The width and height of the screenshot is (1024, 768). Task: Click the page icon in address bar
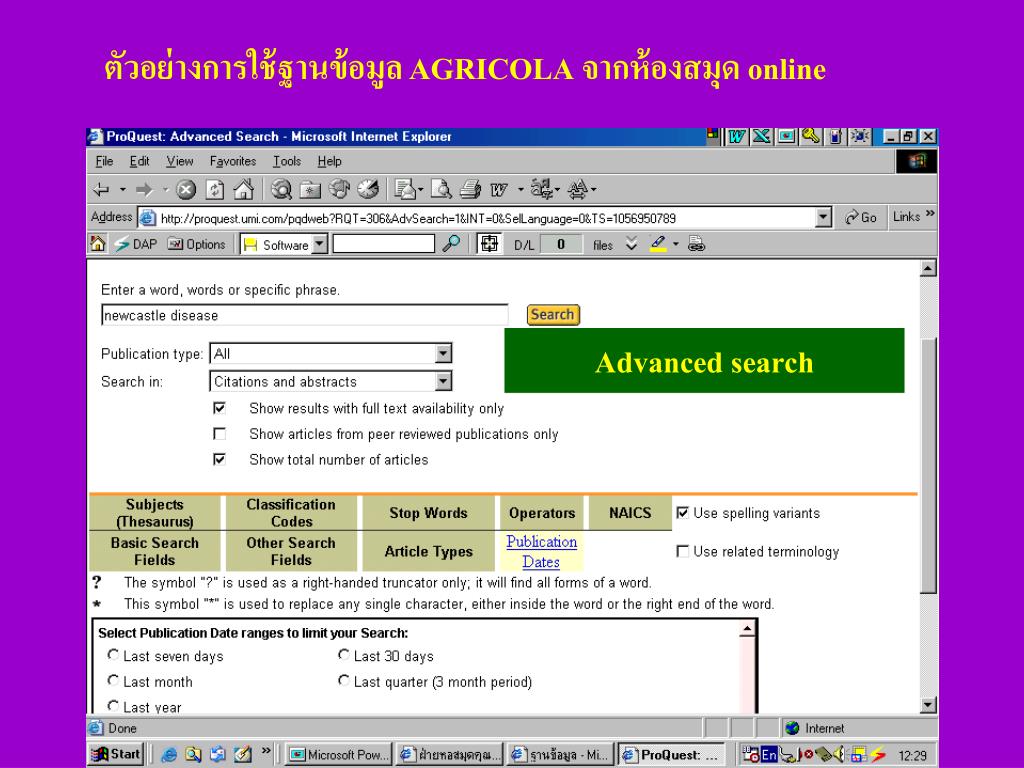(x=148, y=217)
